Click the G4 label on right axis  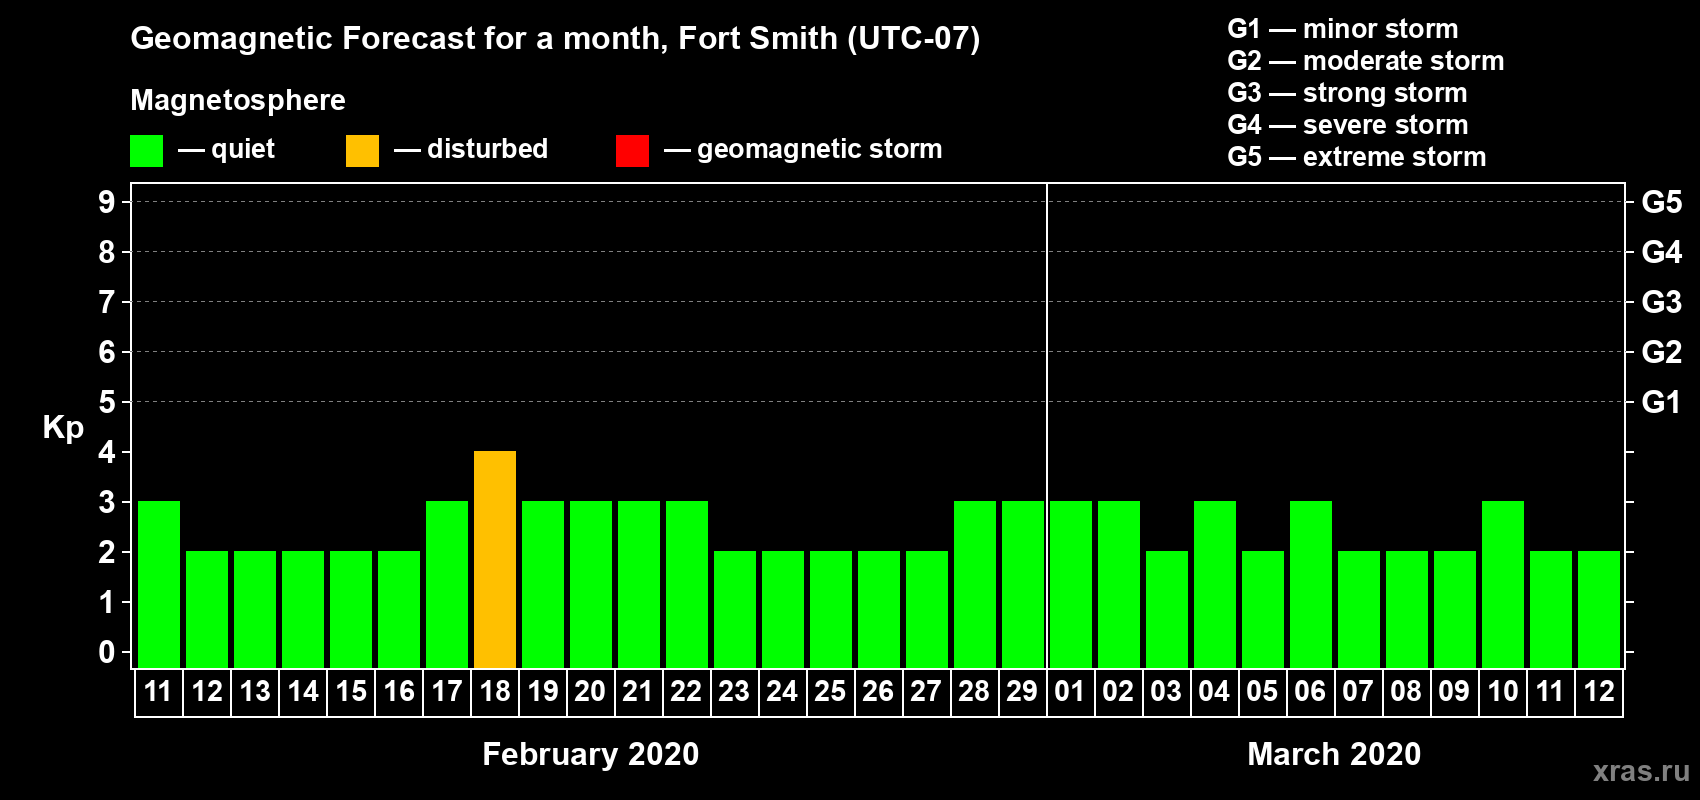(1661, 252)
